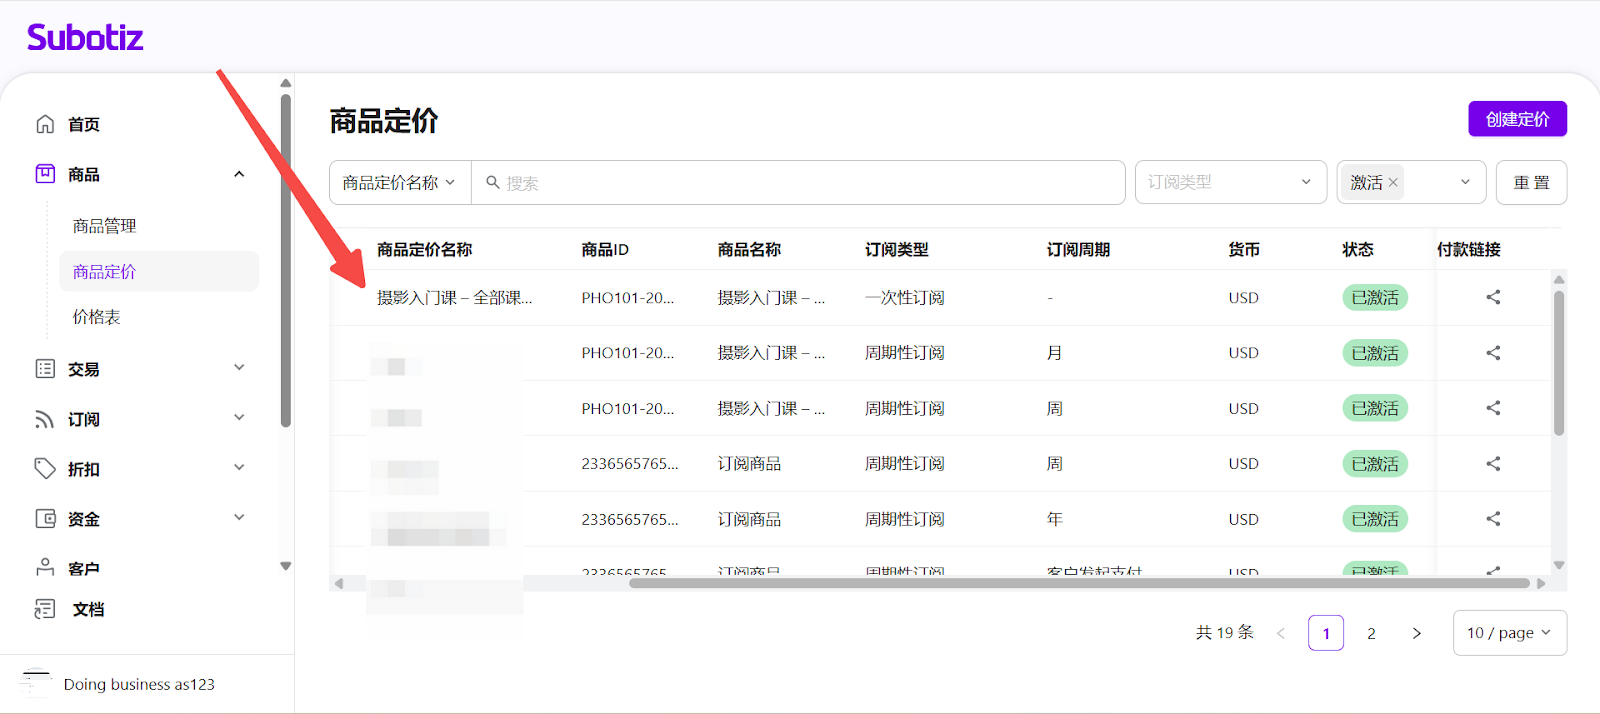Image resolution: width=1600 pixels, height=714 pixels.
Task: Click the home icon in the sidebar
Action: pos(45,124)
